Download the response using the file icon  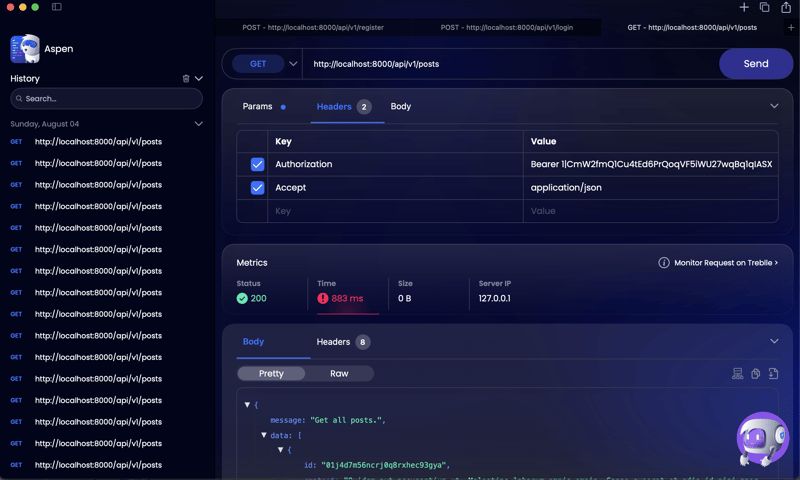[773, 374]
